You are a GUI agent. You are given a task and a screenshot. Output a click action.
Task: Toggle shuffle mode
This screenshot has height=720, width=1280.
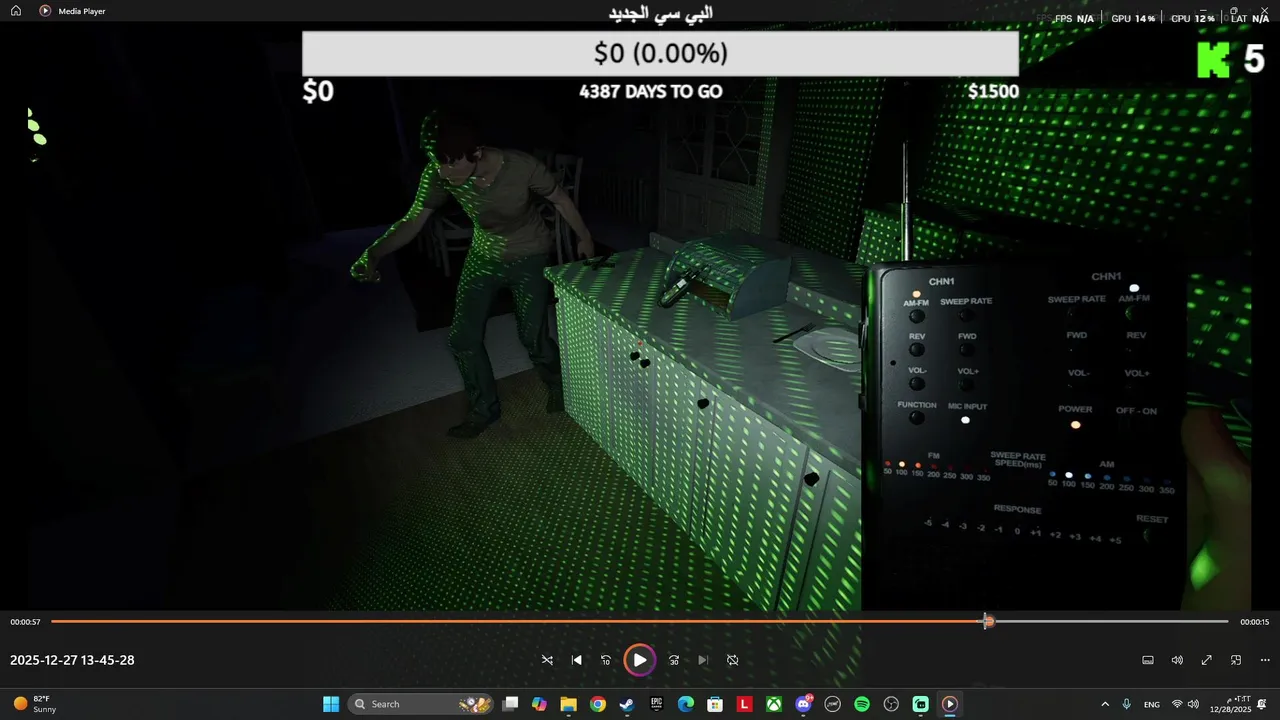click(x=547, y=660)
